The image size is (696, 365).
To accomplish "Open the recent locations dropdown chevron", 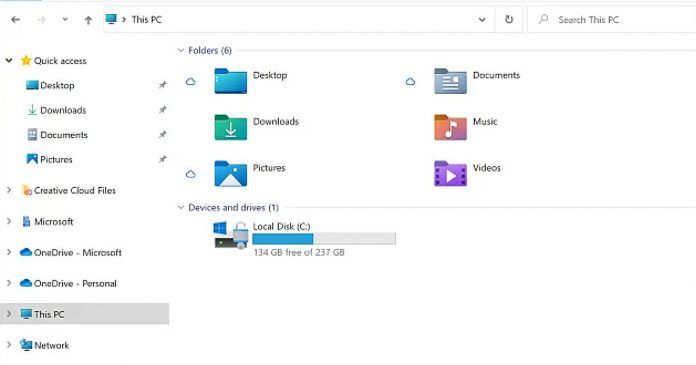I will [x=65, y=20].
